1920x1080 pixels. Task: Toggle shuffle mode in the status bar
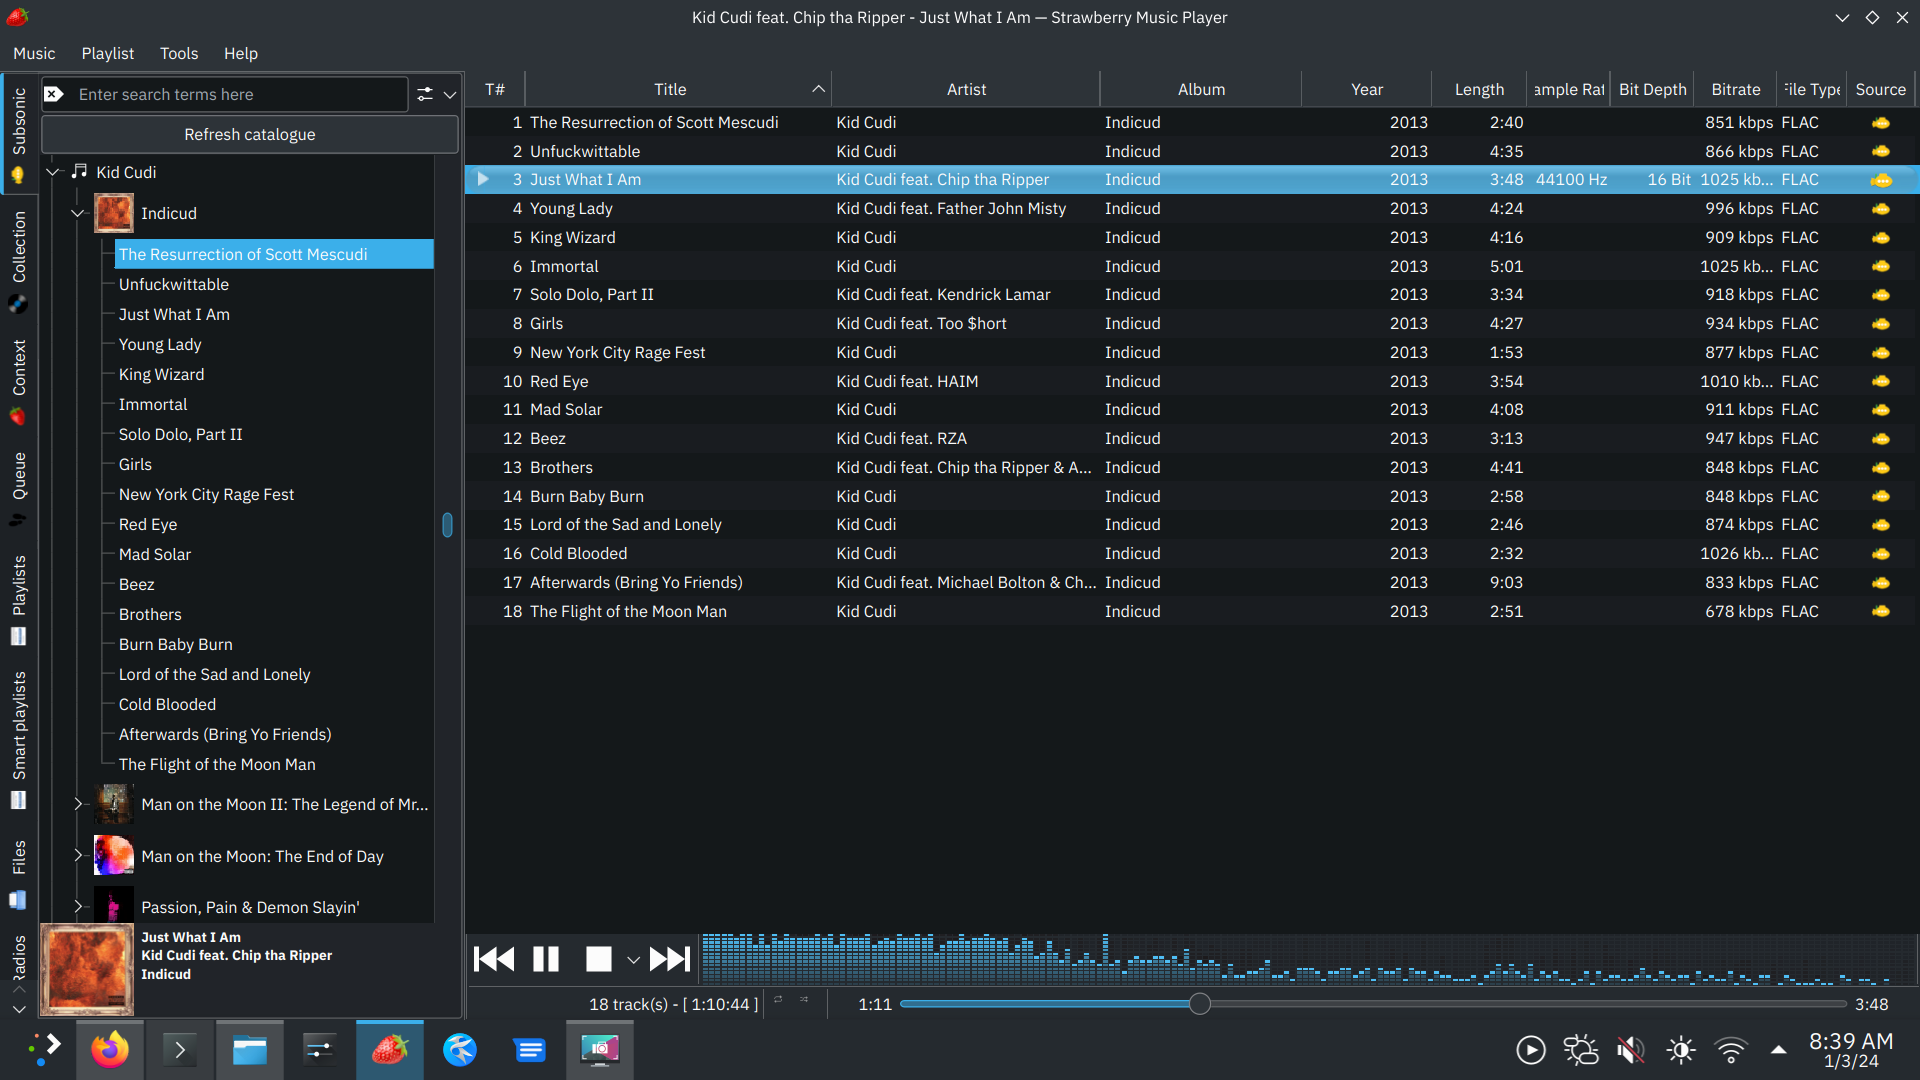[804, 1000]
